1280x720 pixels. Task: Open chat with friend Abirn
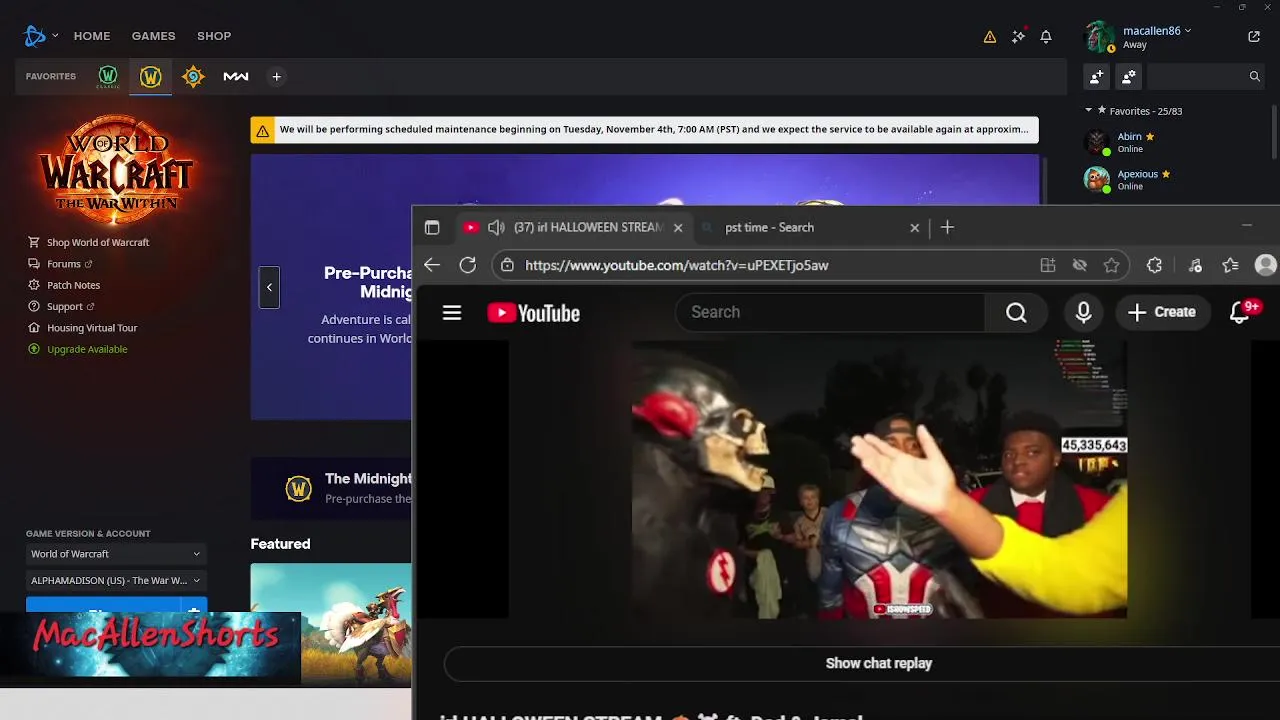(x=1176, y=142)
